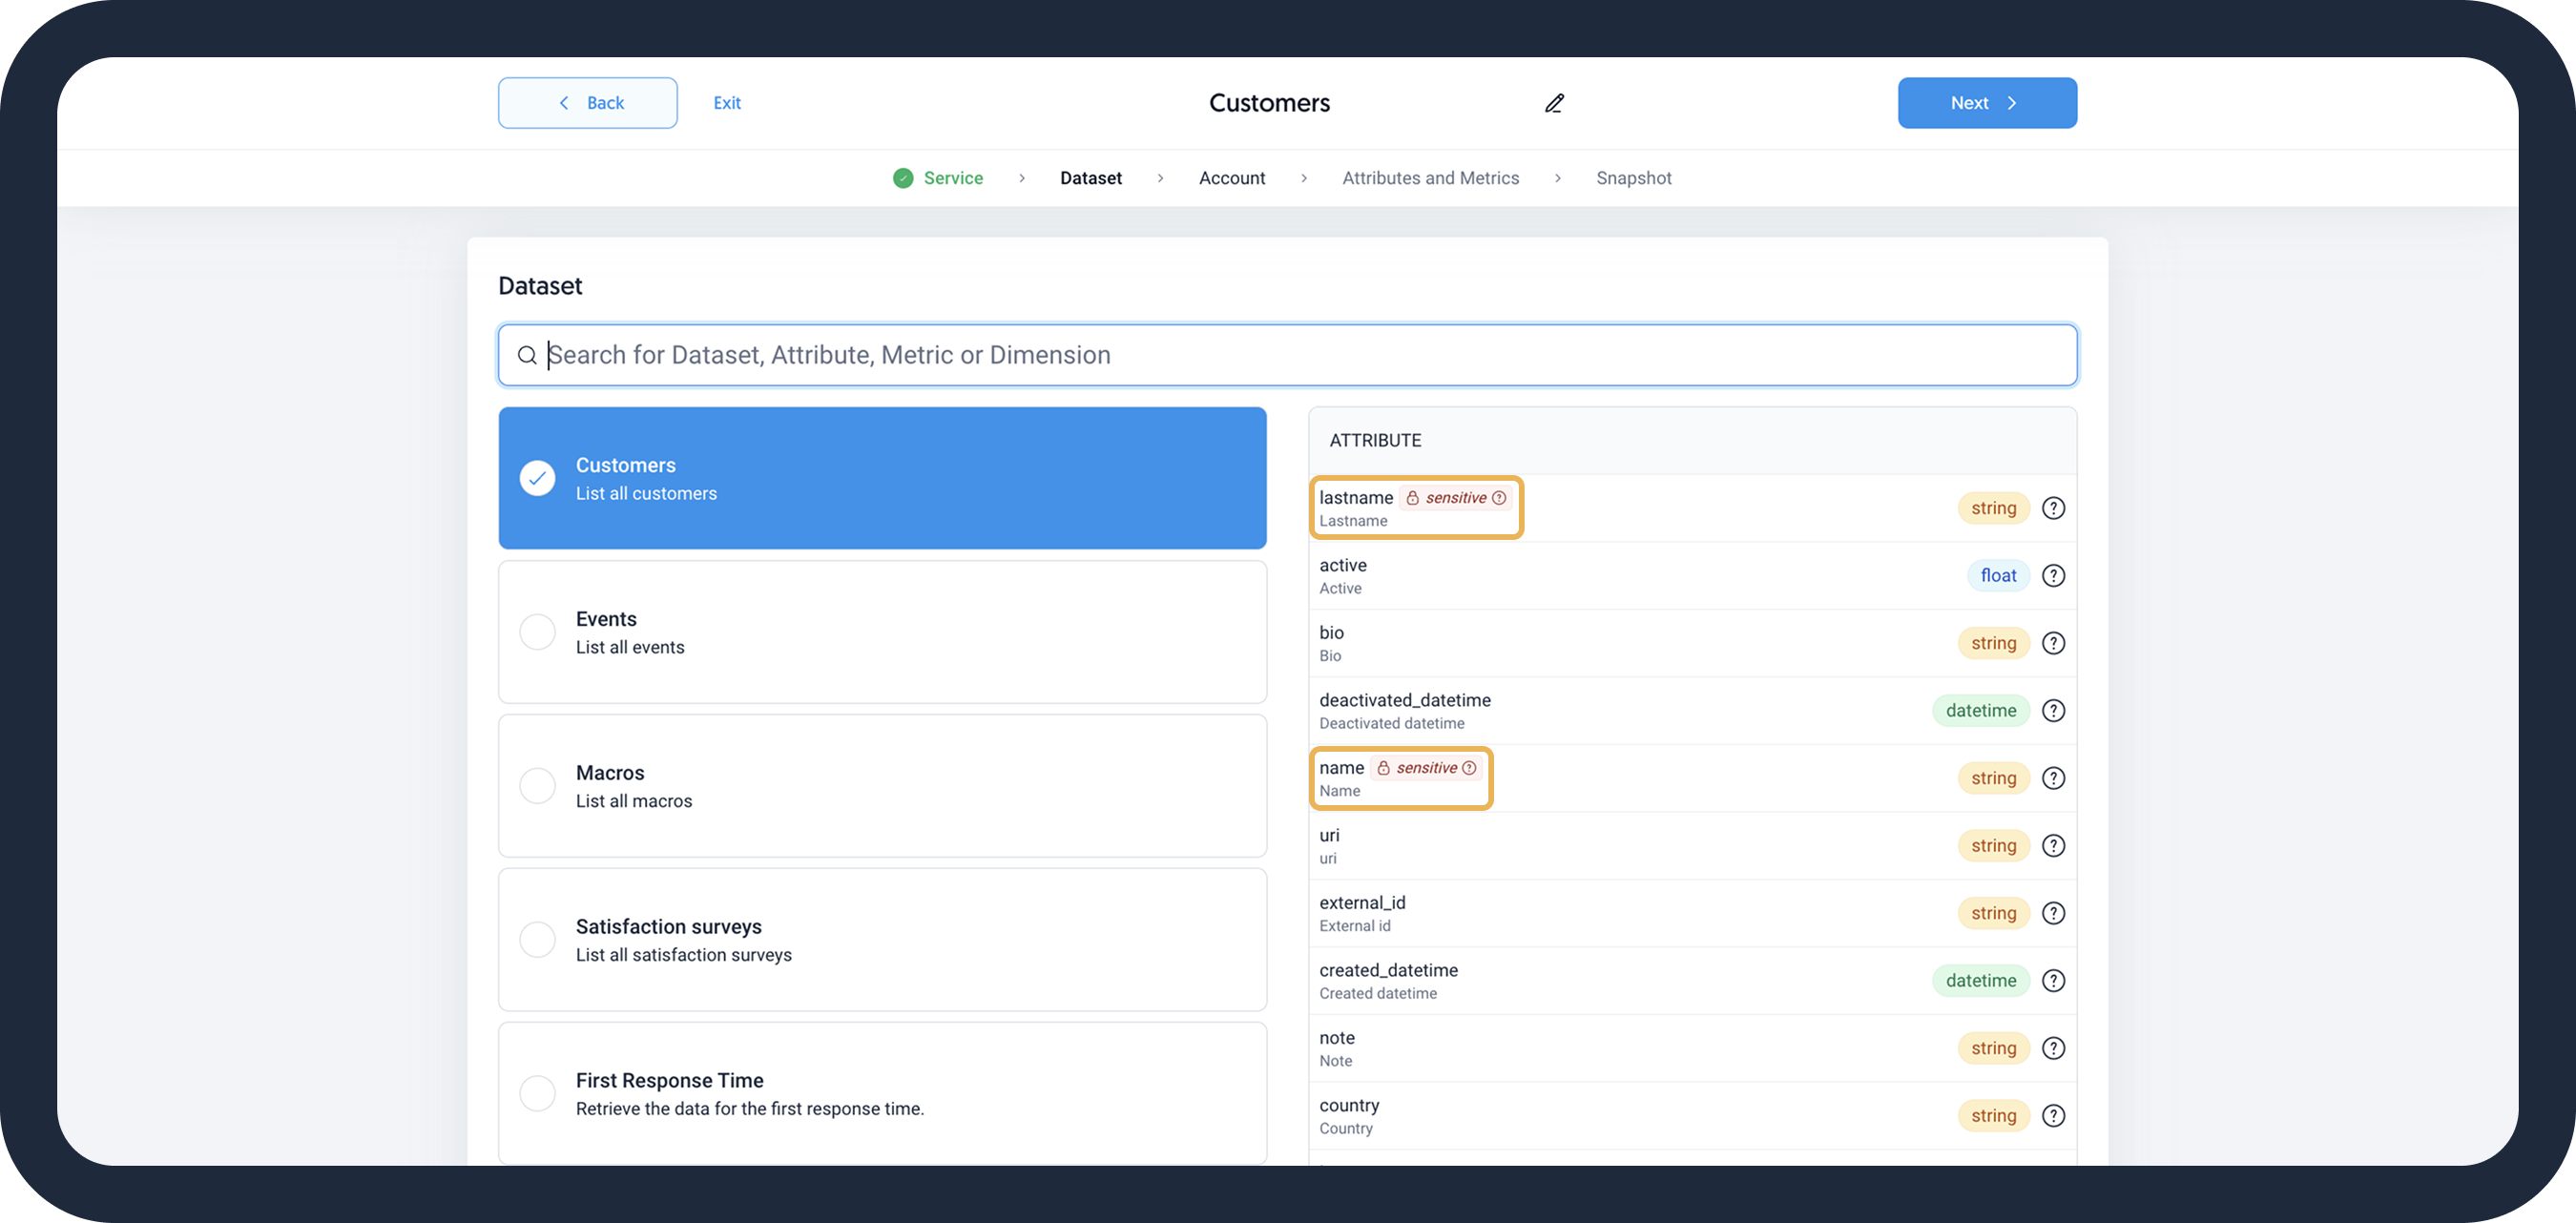2576x1223 pixels.
Task: Click the help icon for active attribute
Action: coord(2053,576)
